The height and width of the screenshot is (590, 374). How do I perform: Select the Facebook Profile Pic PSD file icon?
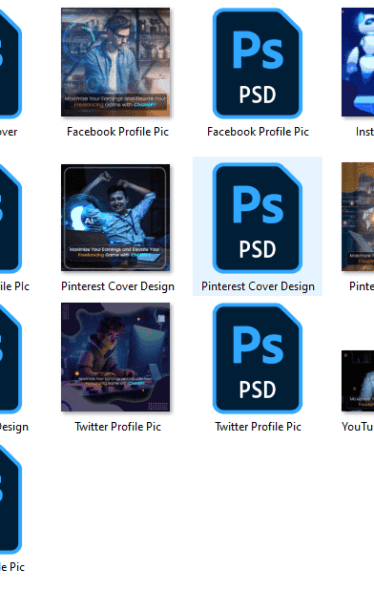click(257, 63)
